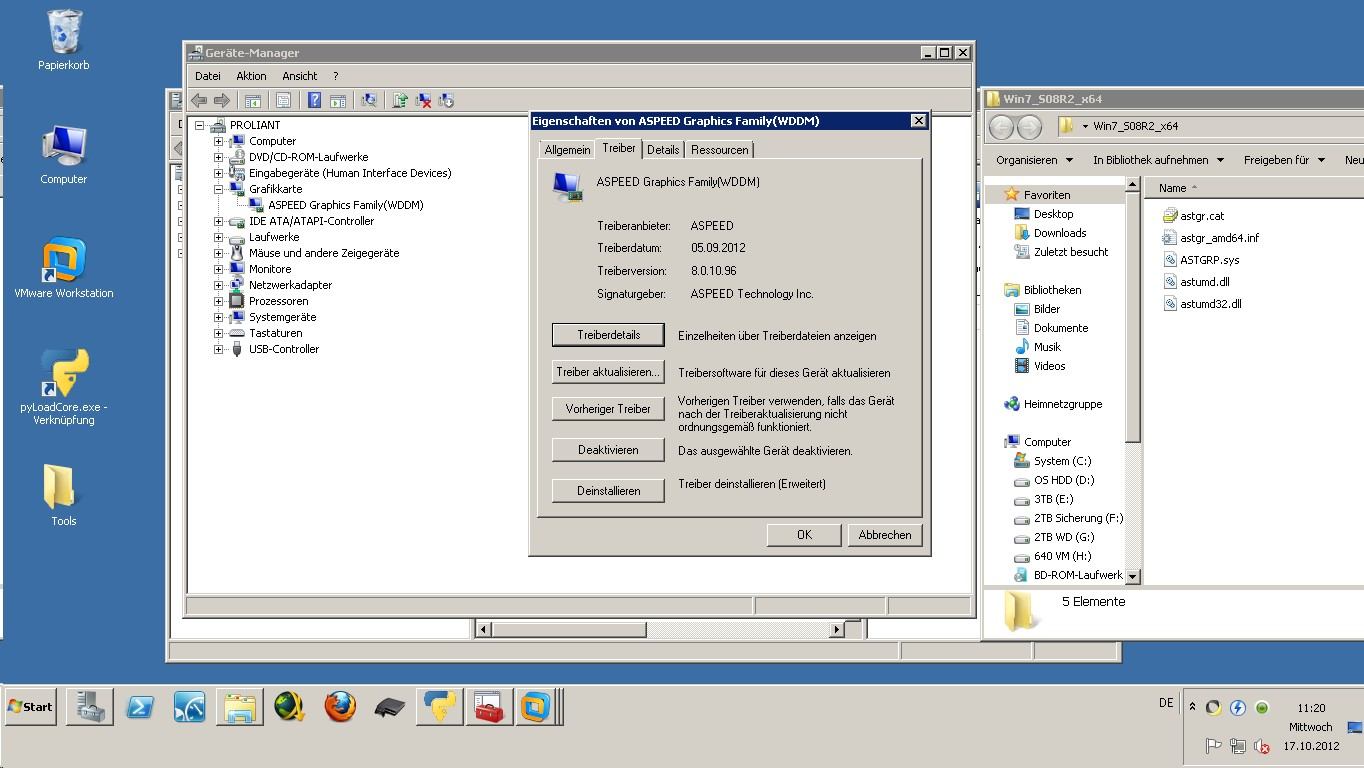The image size is (1364, 768).
Task: Click the Deinstallieren button
Action: (x=608, y=491)
